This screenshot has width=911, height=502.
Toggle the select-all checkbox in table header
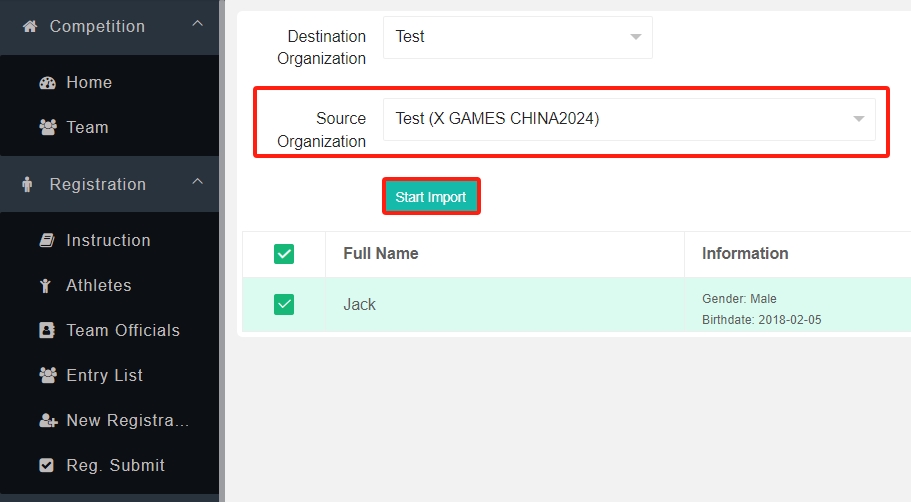pyautogui.click(x=284, y=254)
